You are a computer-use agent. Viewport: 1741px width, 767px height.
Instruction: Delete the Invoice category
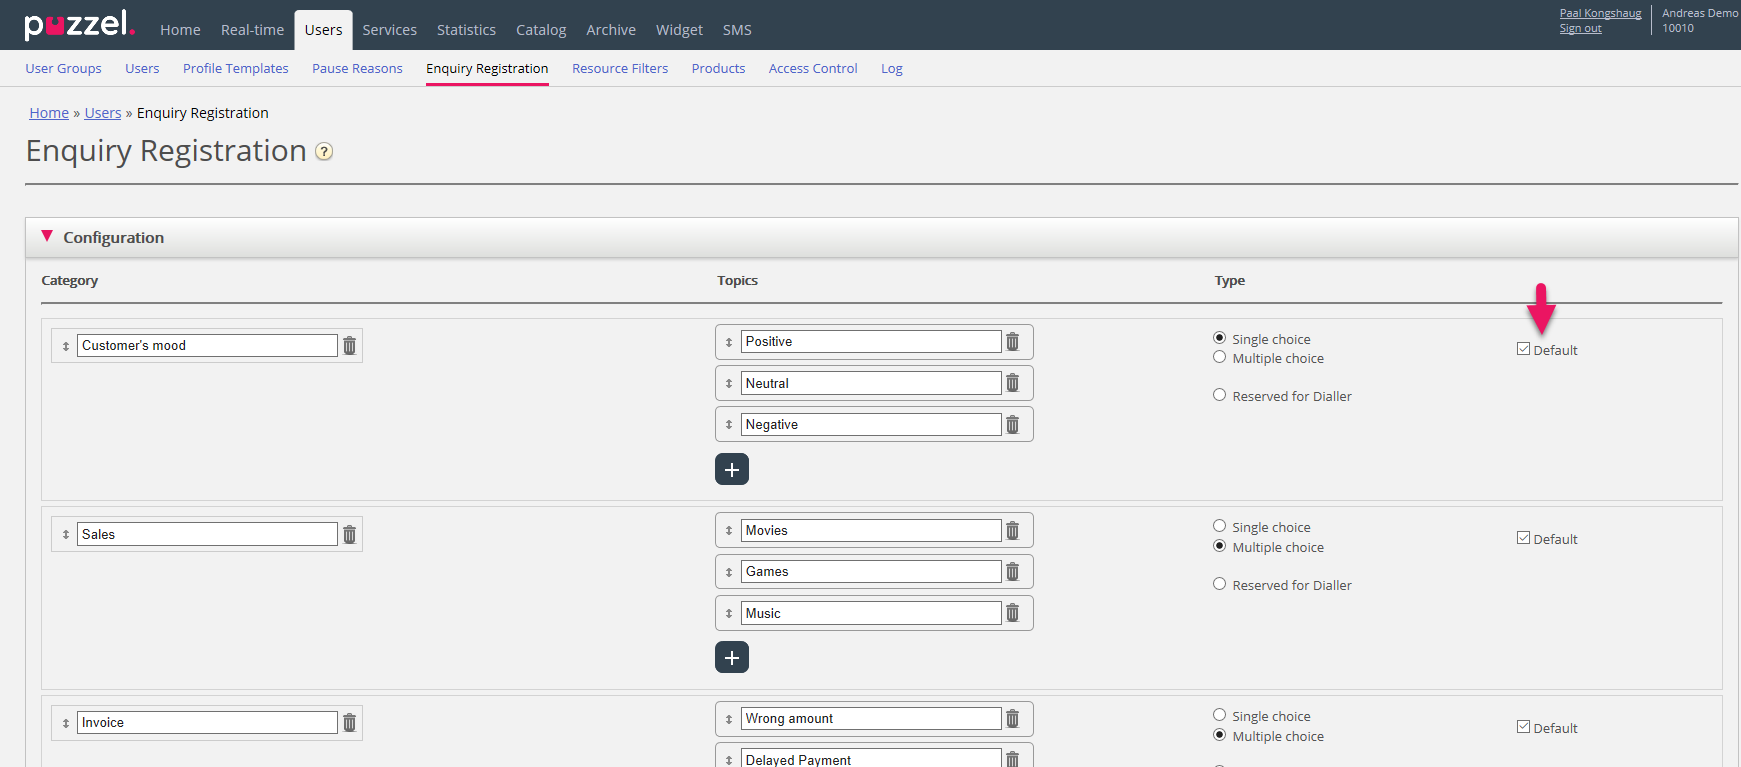[x=349, y=723]
